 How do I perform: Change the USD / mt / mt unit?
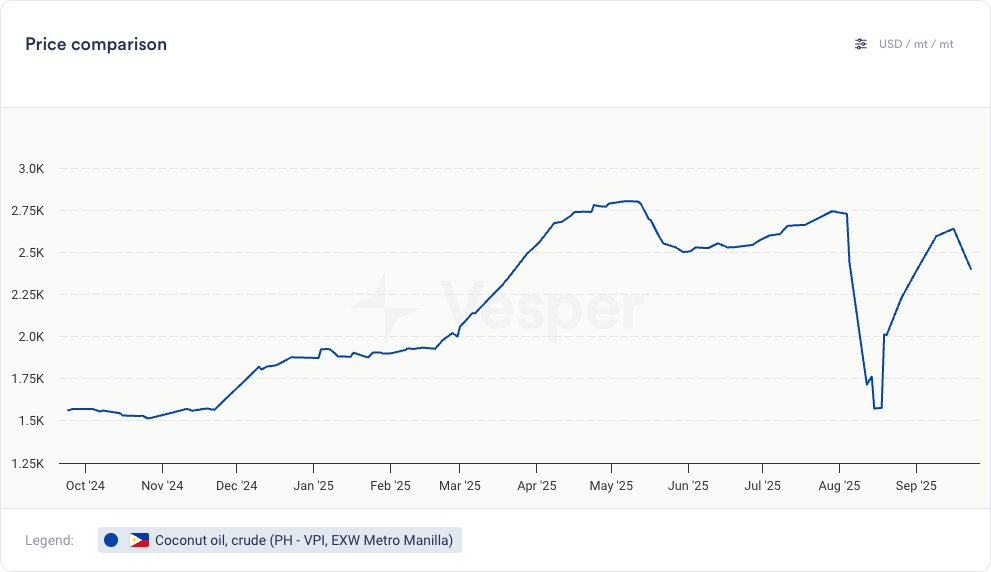[916, 44]
